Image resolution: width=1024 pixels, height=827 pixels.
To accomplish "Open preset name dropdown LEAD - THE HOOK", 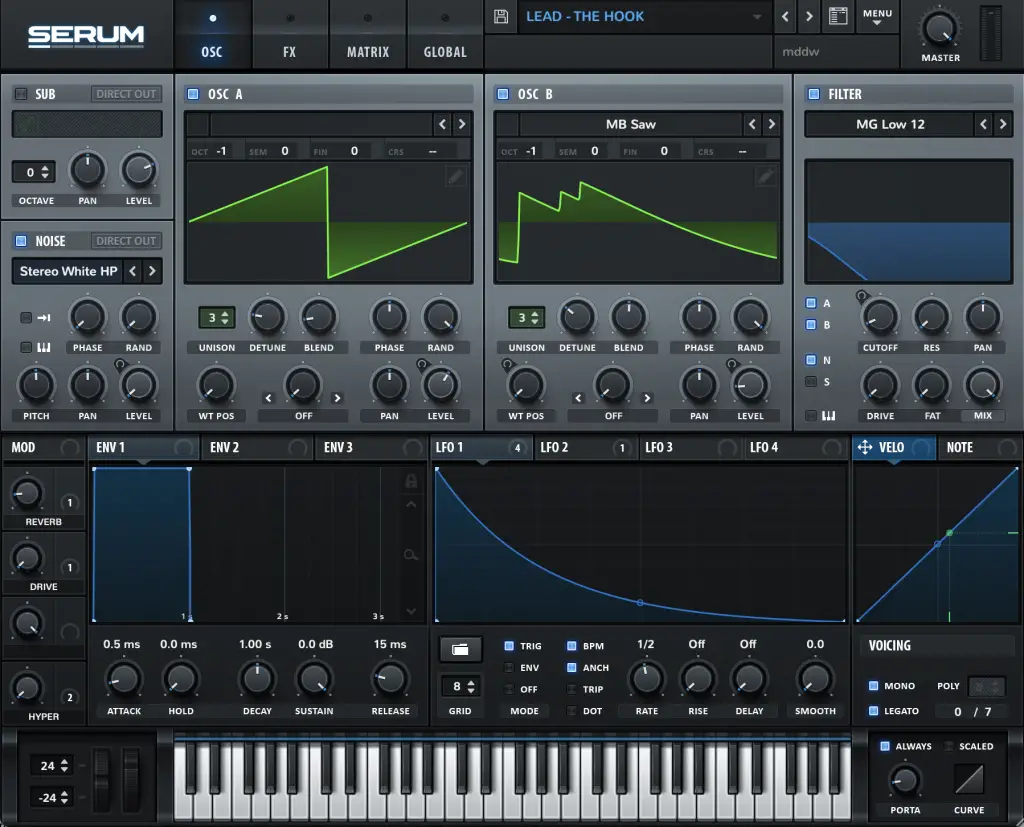I will point(643,16).
